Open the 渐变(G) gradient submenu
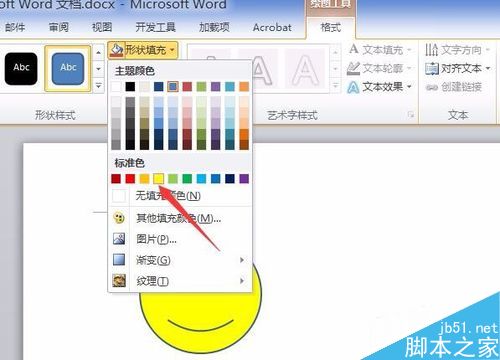Viewport: 500px width, 360px height. 180,260
